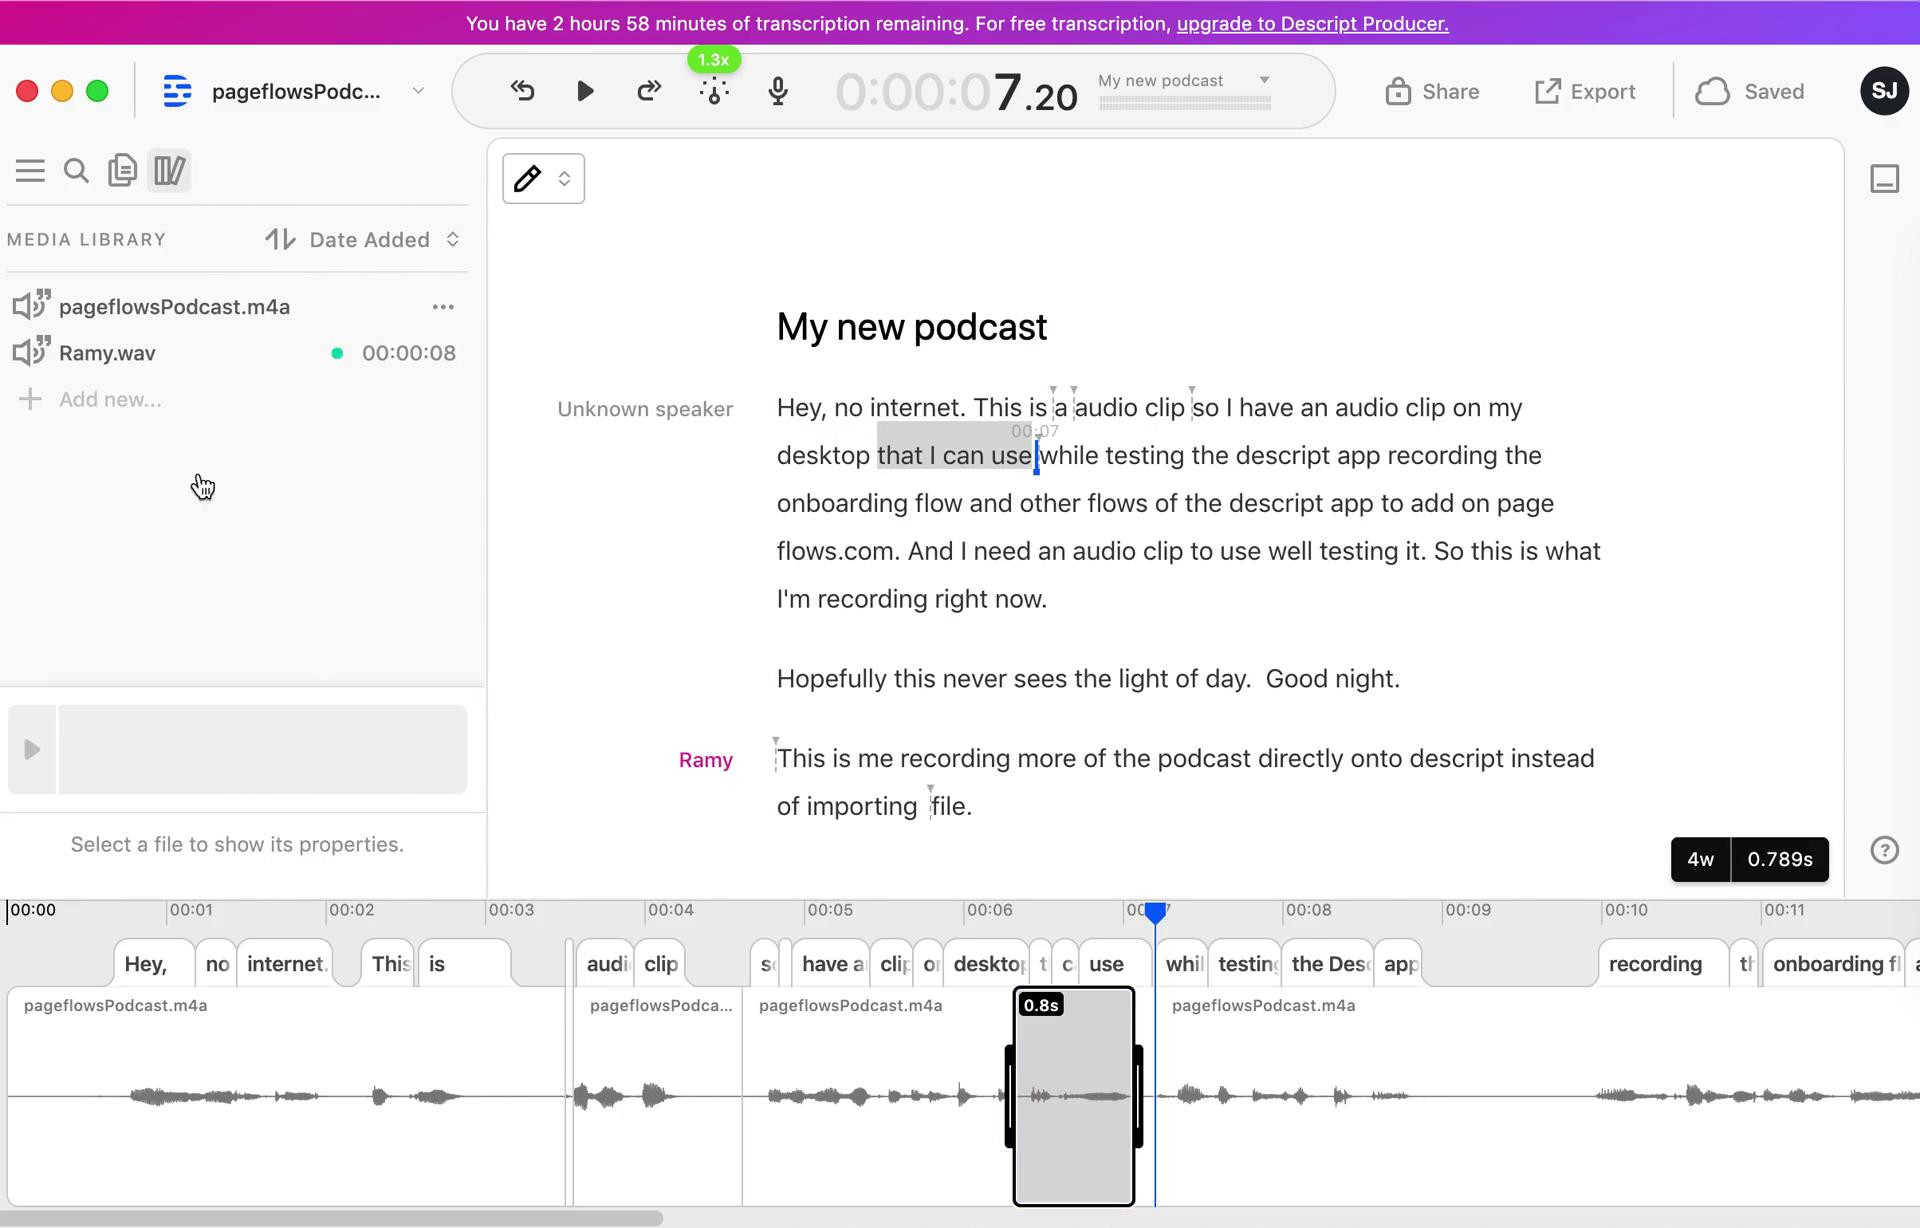Follow the upgrade to Descript Producer link
The image size is (1920, 1228).
[1312, 23]
